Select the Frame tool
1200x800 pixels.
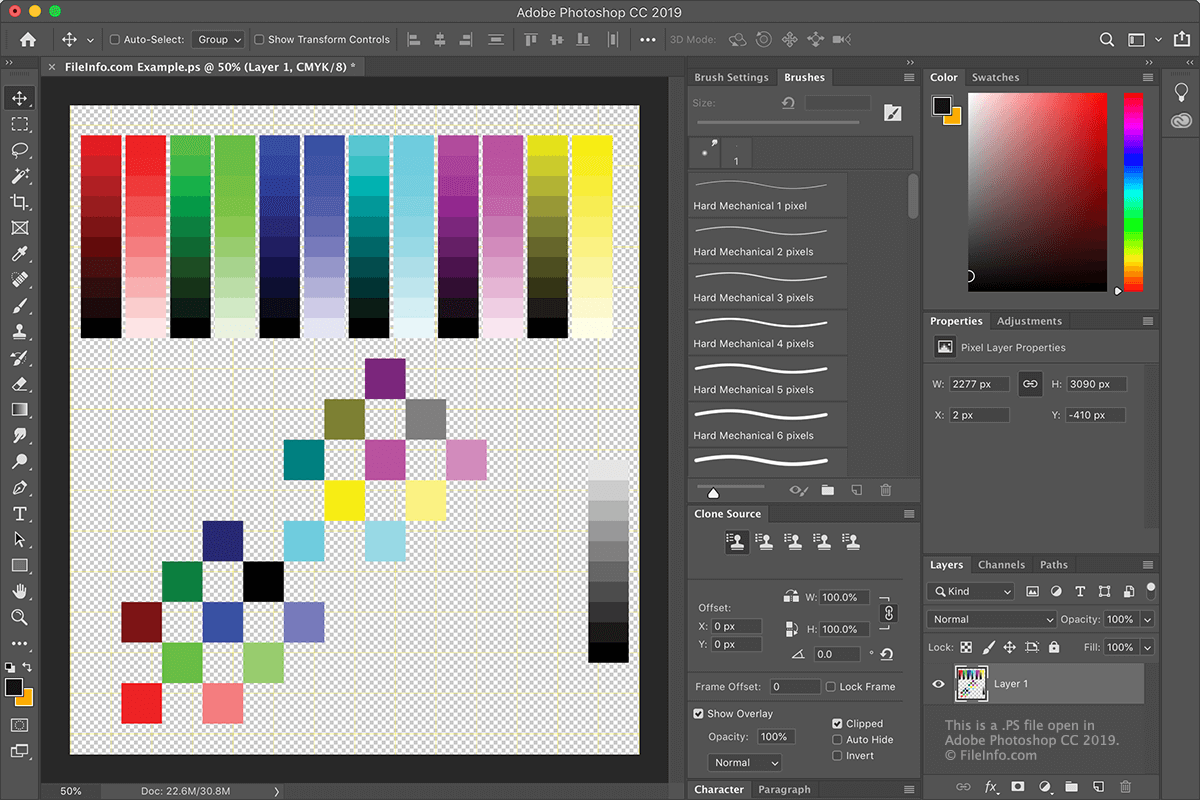tap(20, 228)
